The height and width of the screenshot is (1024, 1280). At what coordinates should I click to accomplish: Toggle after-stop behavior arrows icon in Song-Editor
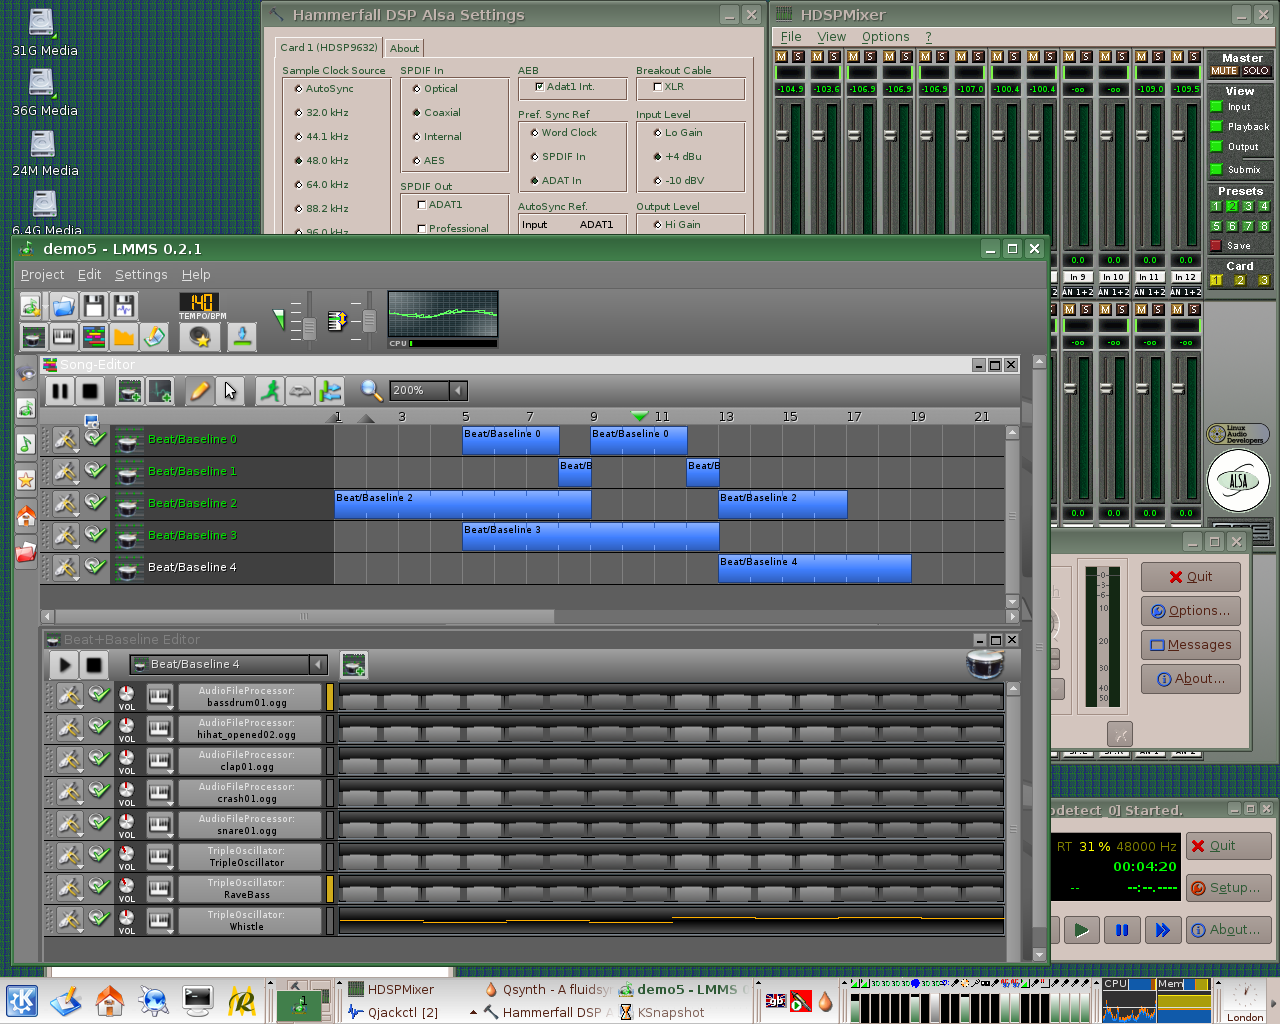pyautogui.click(x=330, y=391)
